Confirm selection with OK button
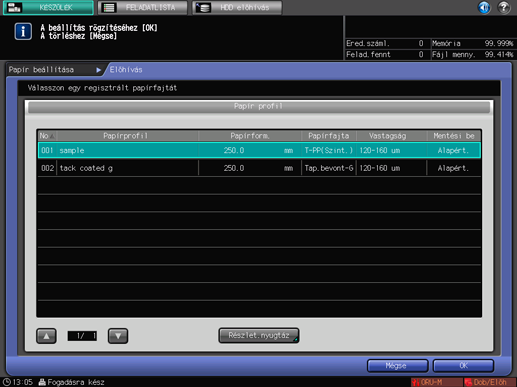This screenshot has height=387, width=517. coord(463,366)
